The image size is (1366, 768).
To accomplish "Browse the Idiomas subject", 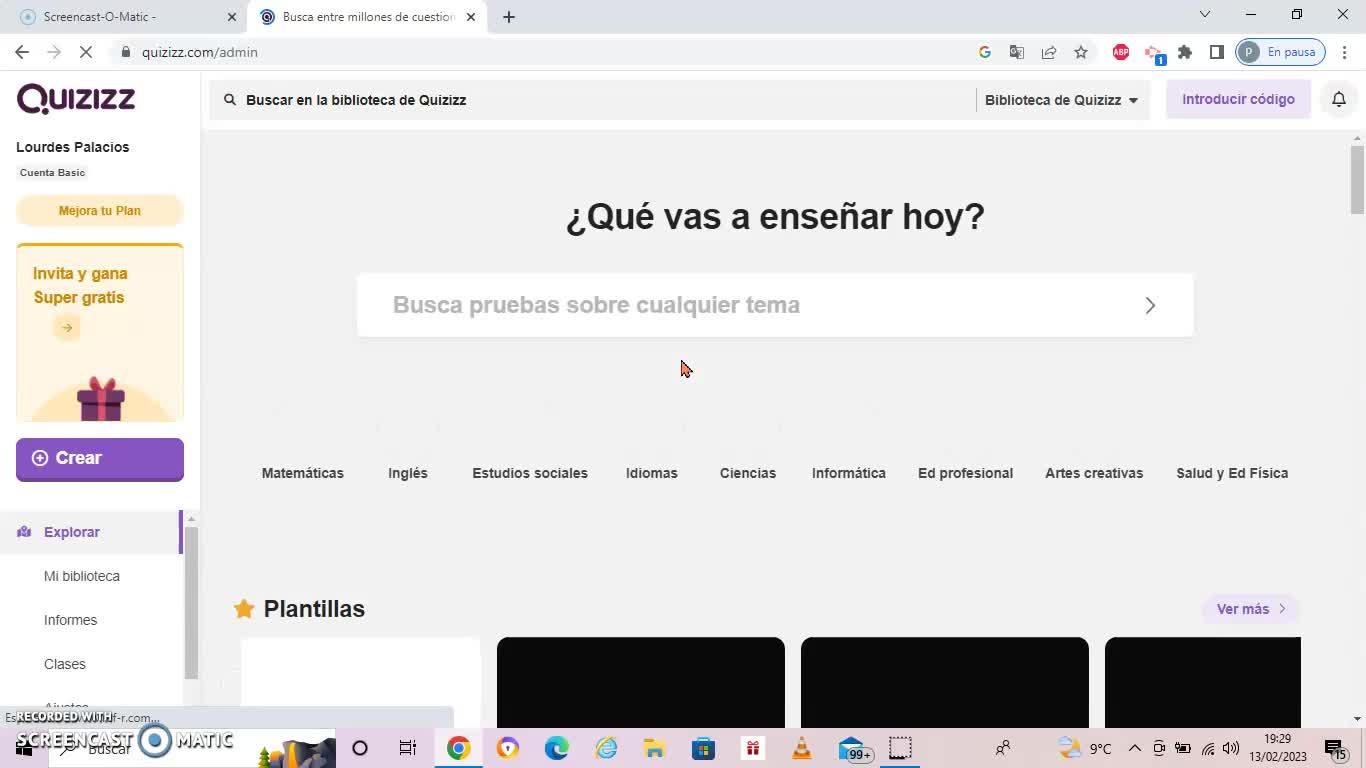I will pos(652,473).
